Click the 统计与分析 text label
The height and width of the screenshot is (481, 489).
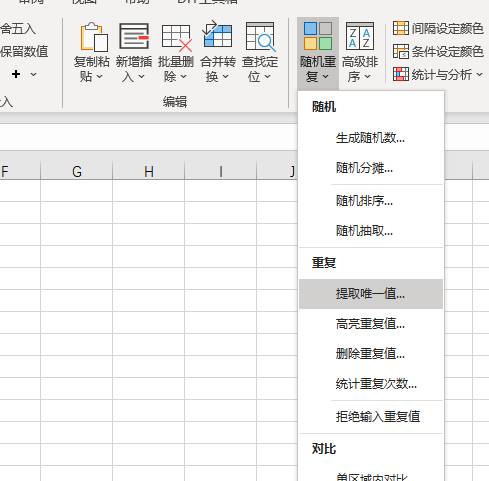tap(442, 74)
